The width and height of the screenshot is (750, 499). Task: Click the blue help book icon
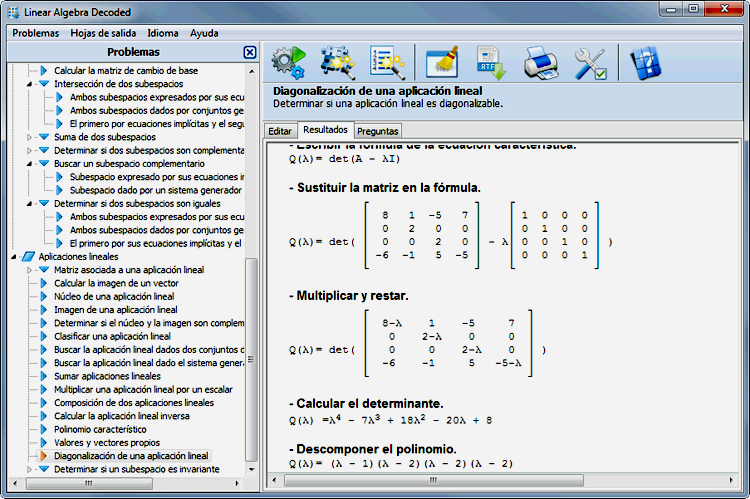click(645, 62)
